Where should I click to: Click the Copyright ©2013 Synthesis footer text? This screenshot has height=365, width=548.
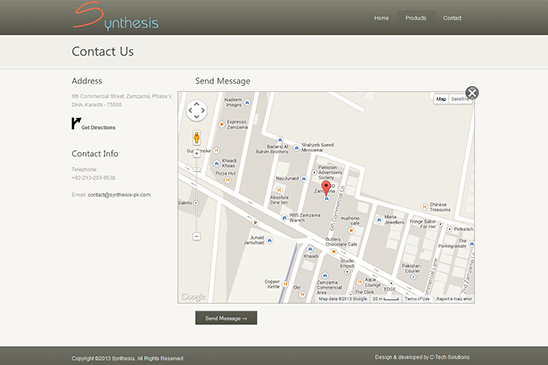click(127, 358)
